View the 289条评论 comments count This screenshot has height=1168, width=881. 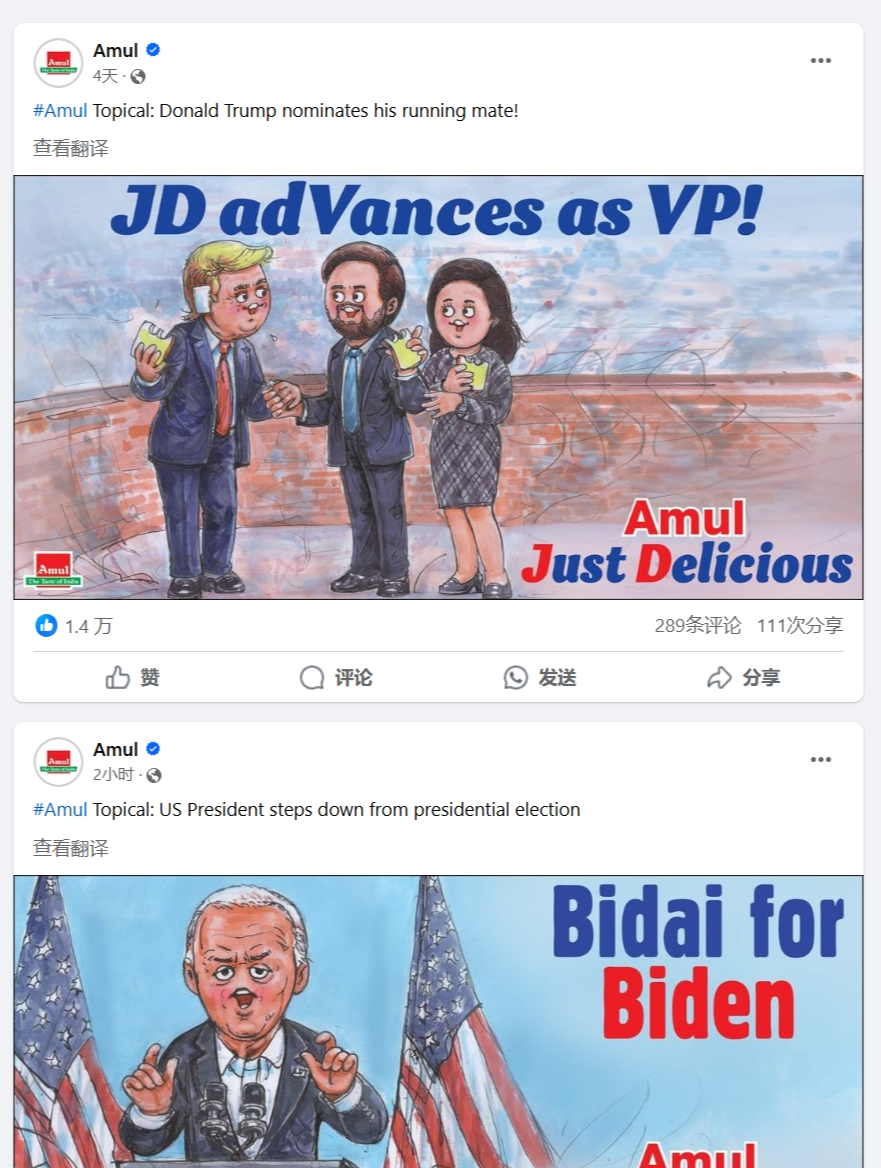pos(698,625)
